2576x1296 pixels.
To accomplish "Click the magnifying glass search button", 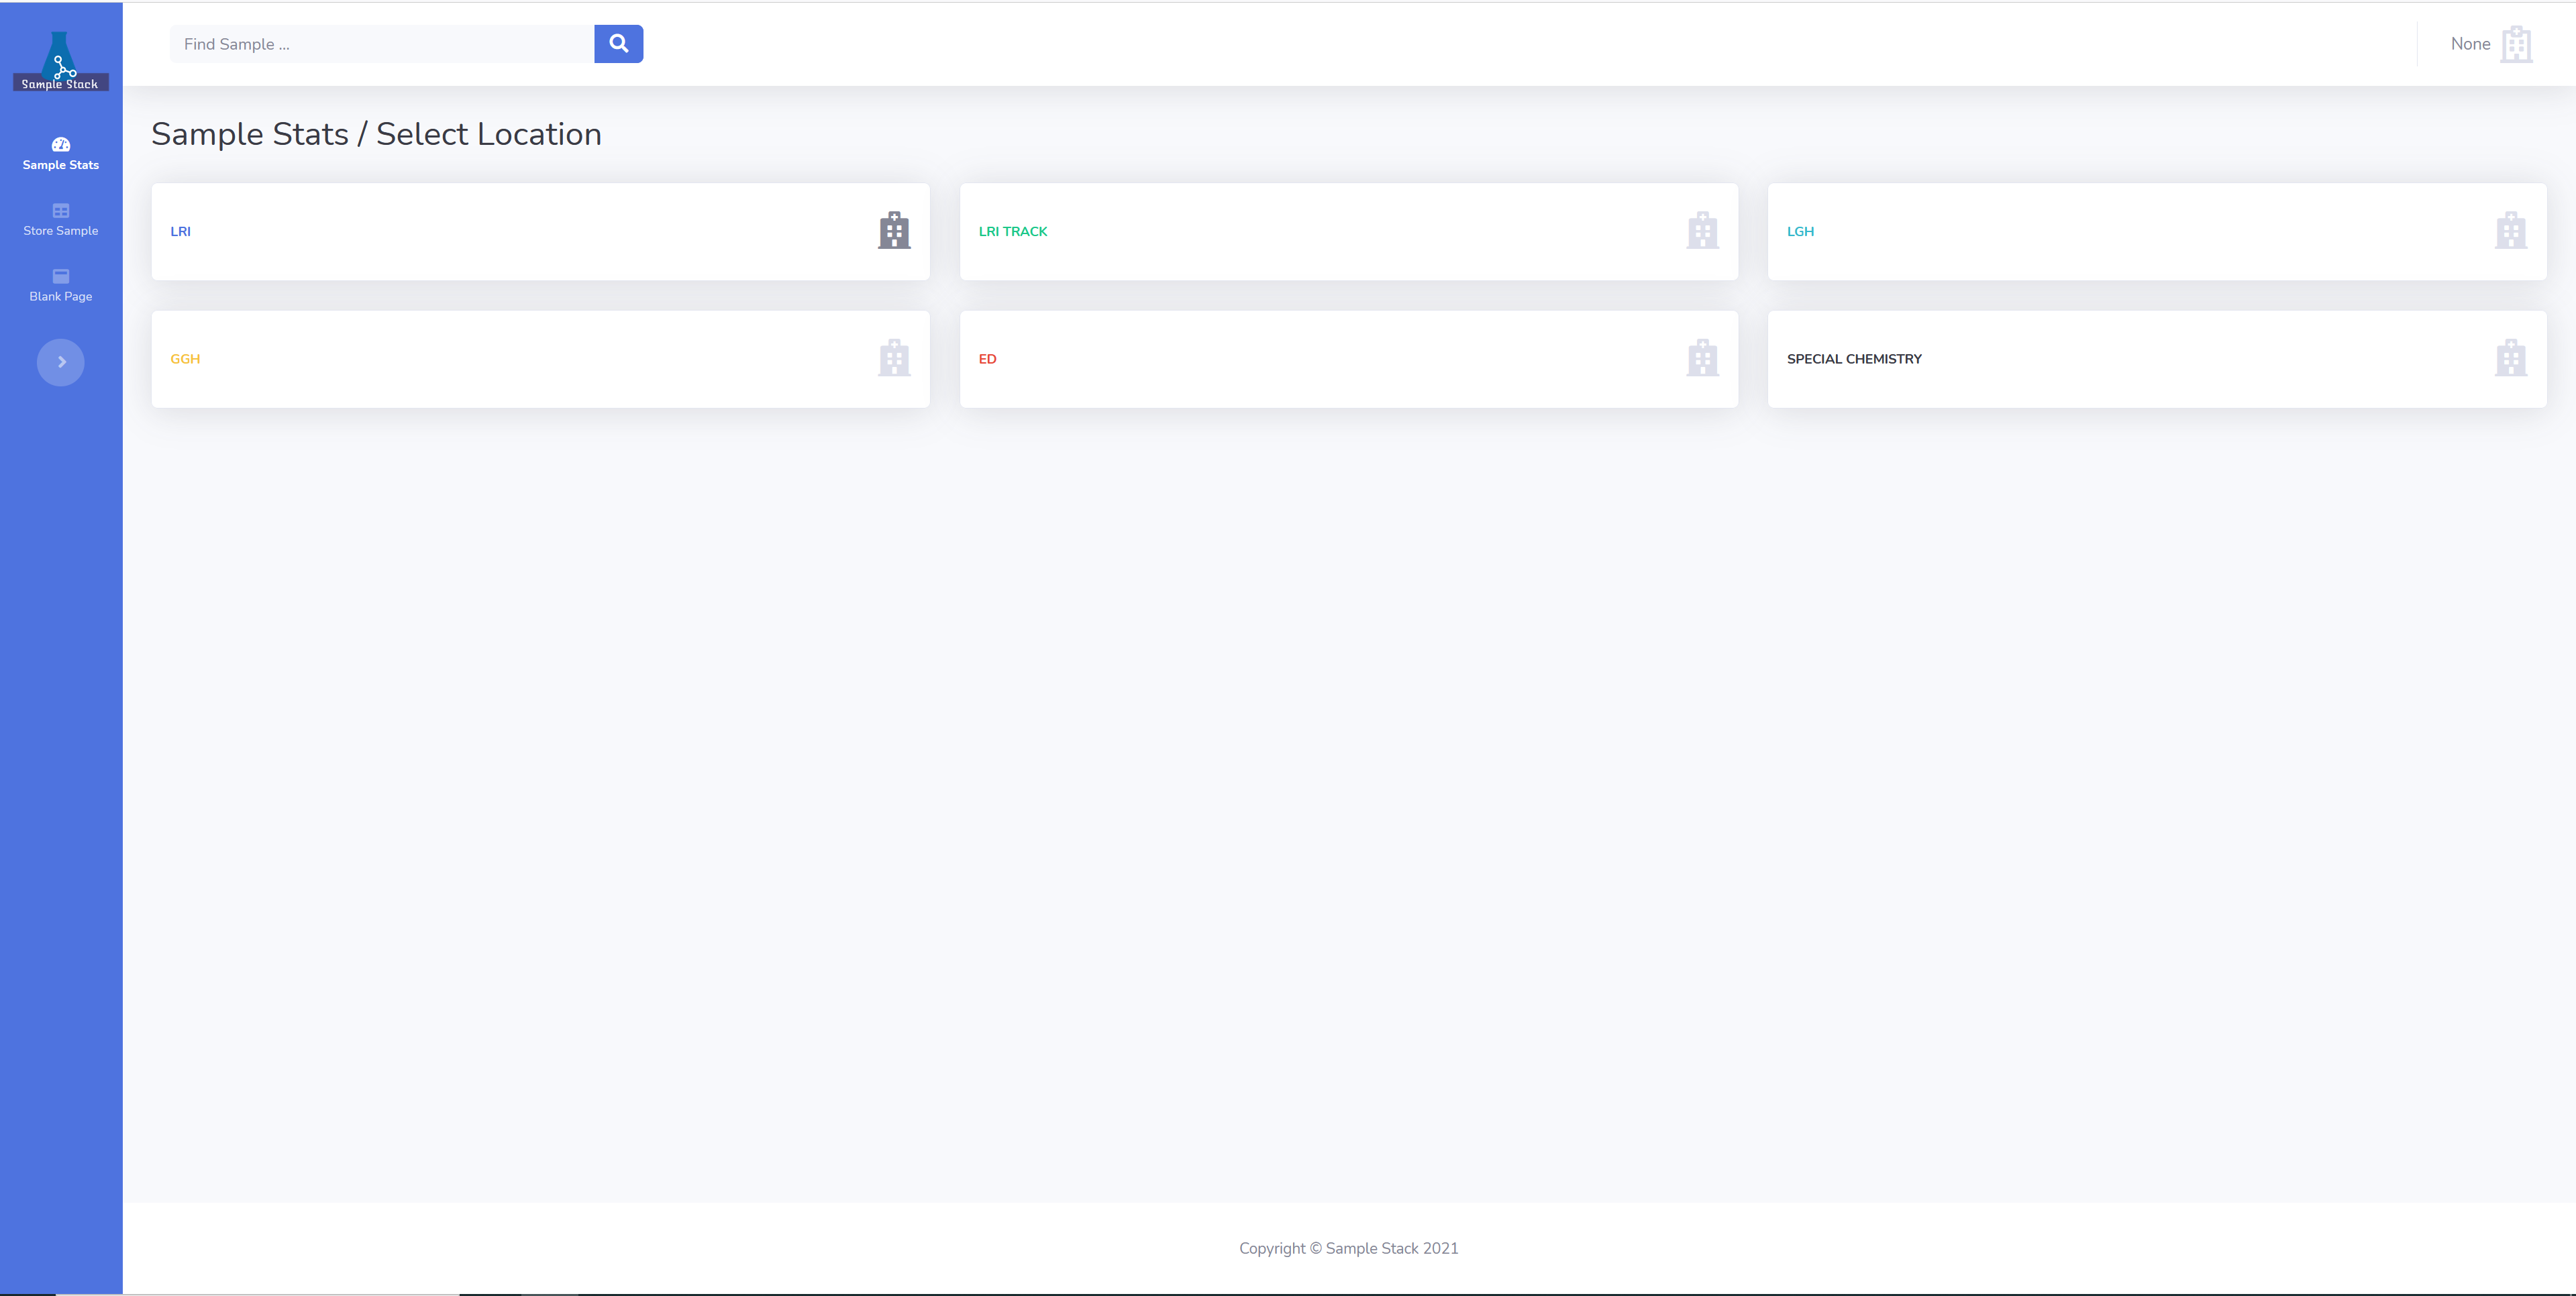I will tap(618, 44).
